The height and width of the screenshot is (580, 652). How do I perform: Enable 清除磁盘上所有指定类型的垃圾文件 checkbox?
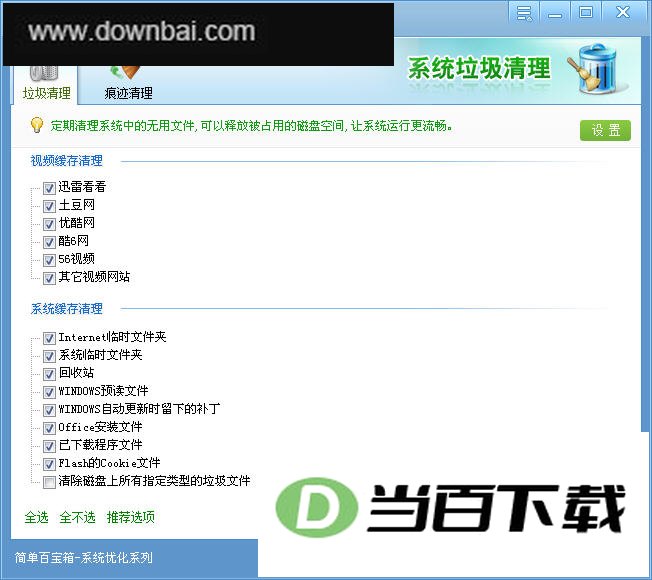pyautogui.click(x=49, y=482)
